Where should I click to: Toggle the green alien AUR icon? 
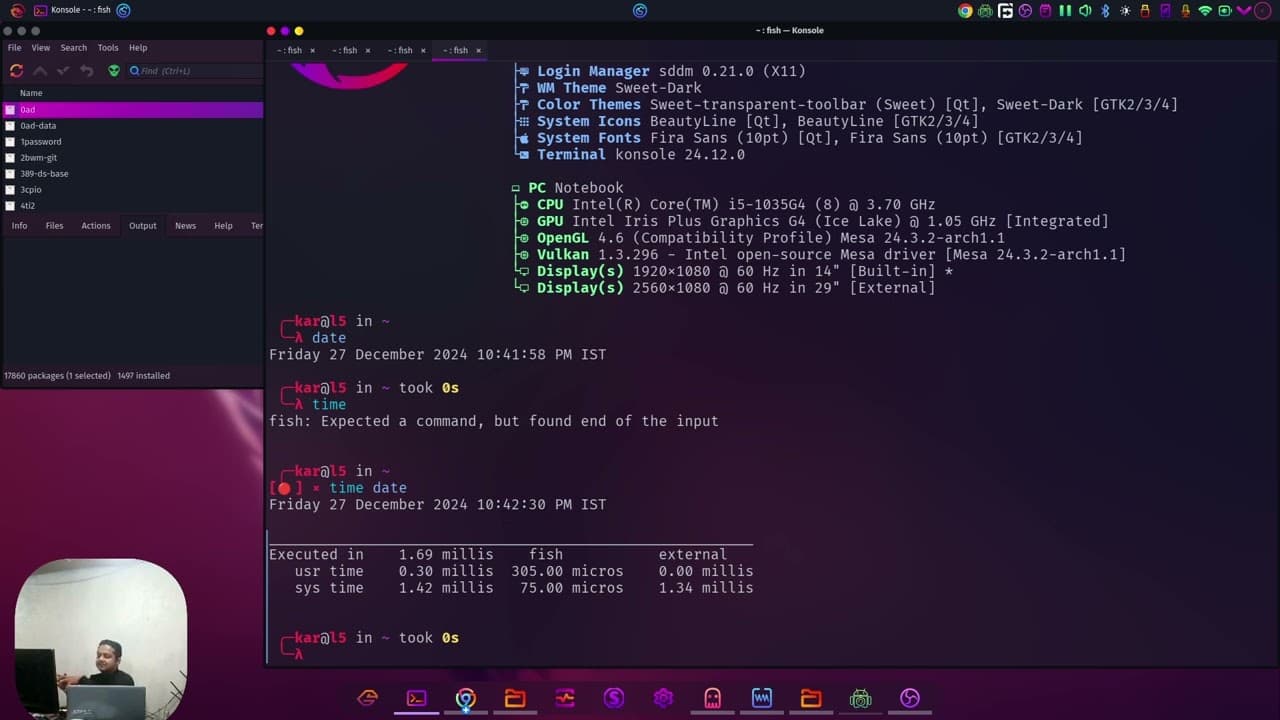point(114,71)
